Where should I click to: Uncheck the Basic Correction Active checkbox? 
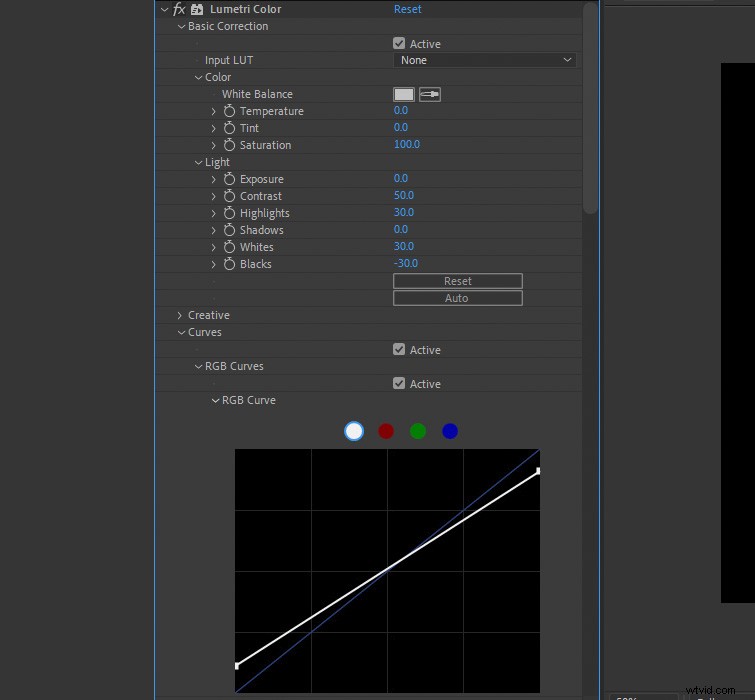tap(399, 44)
